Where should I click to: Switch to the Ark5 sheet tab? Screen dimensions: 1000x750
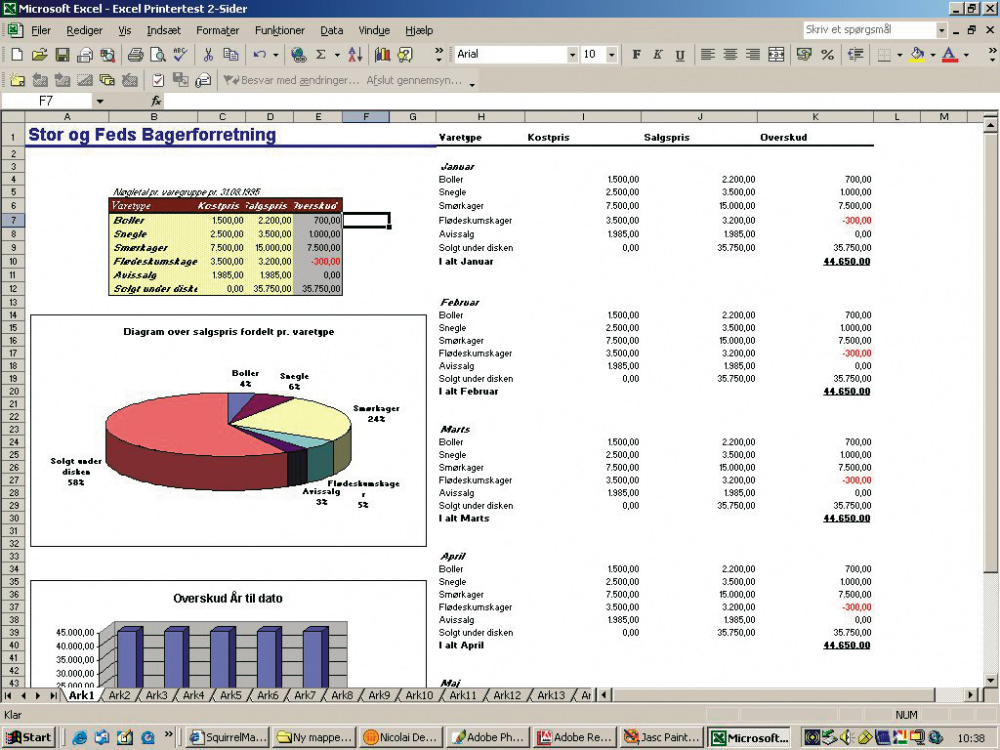pyautogui.click(x=230, y=695)
